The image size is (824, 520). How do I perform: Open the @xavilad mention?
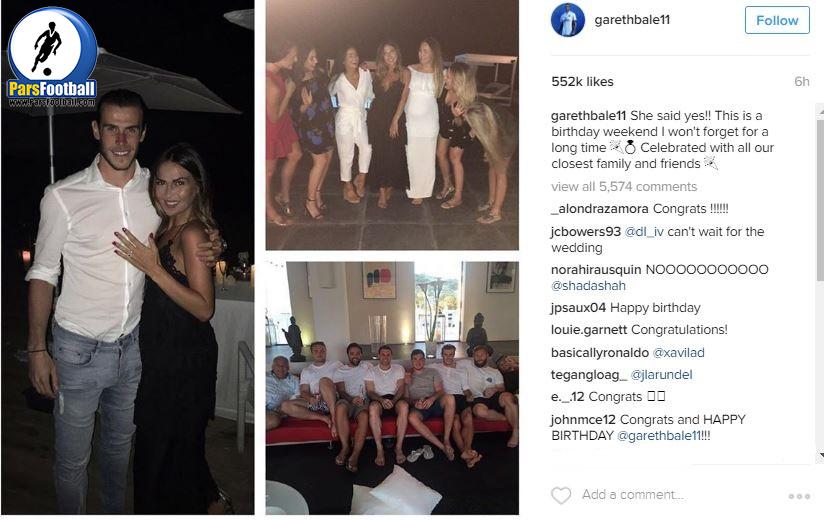(x=678, y=352)
